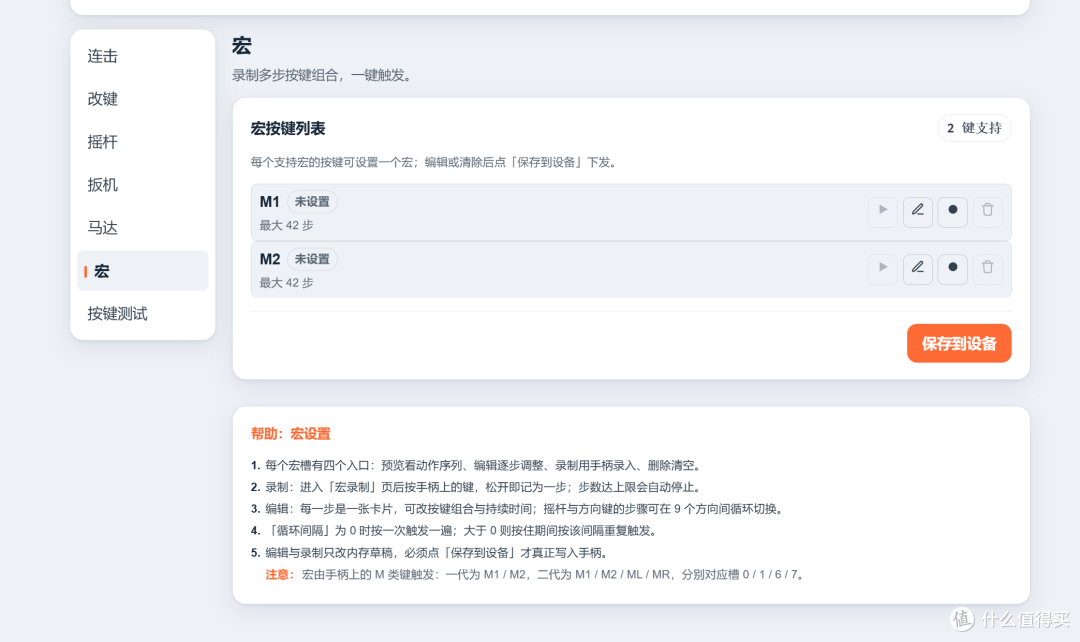Select the M1 macro row label
The image size is (1080, 642).
[269, 202]
